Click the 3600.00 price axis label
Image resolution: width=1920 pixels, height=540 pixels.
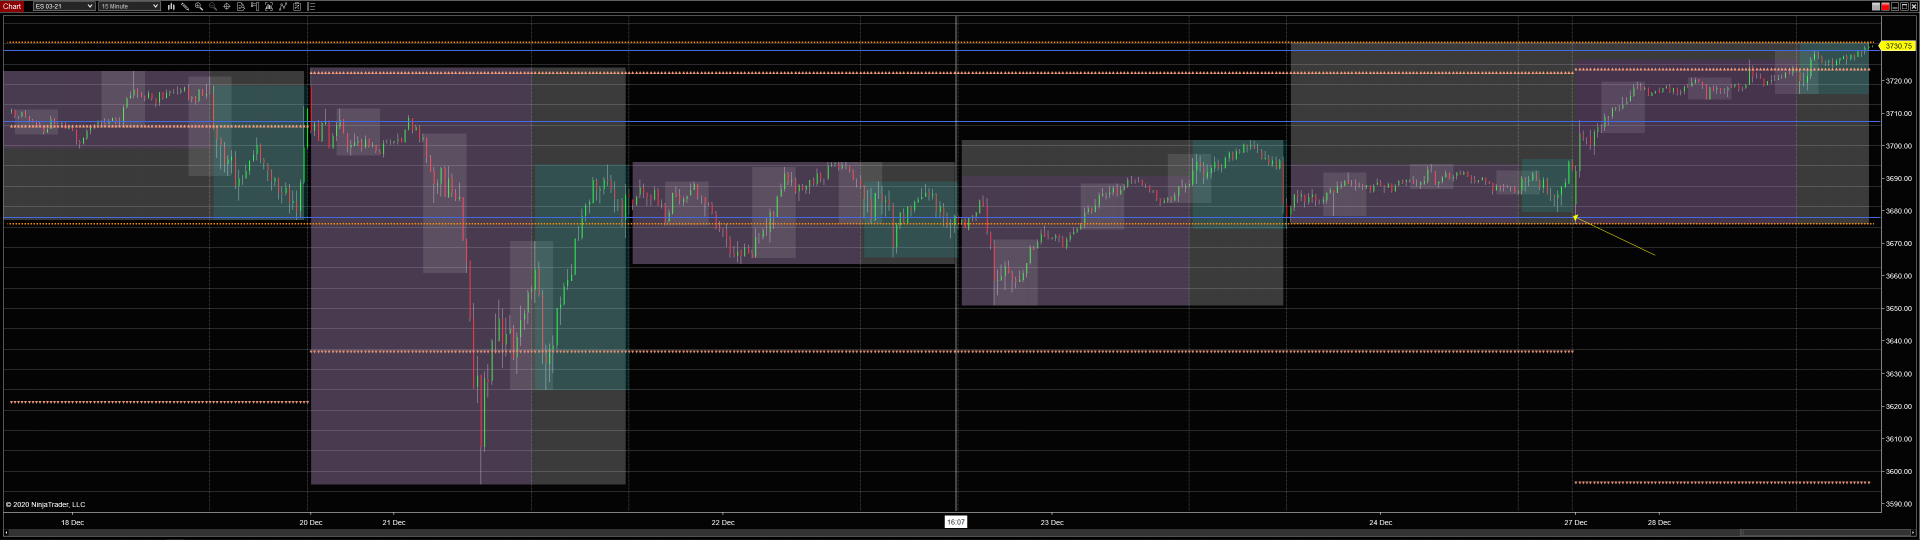click(1898, 472)
